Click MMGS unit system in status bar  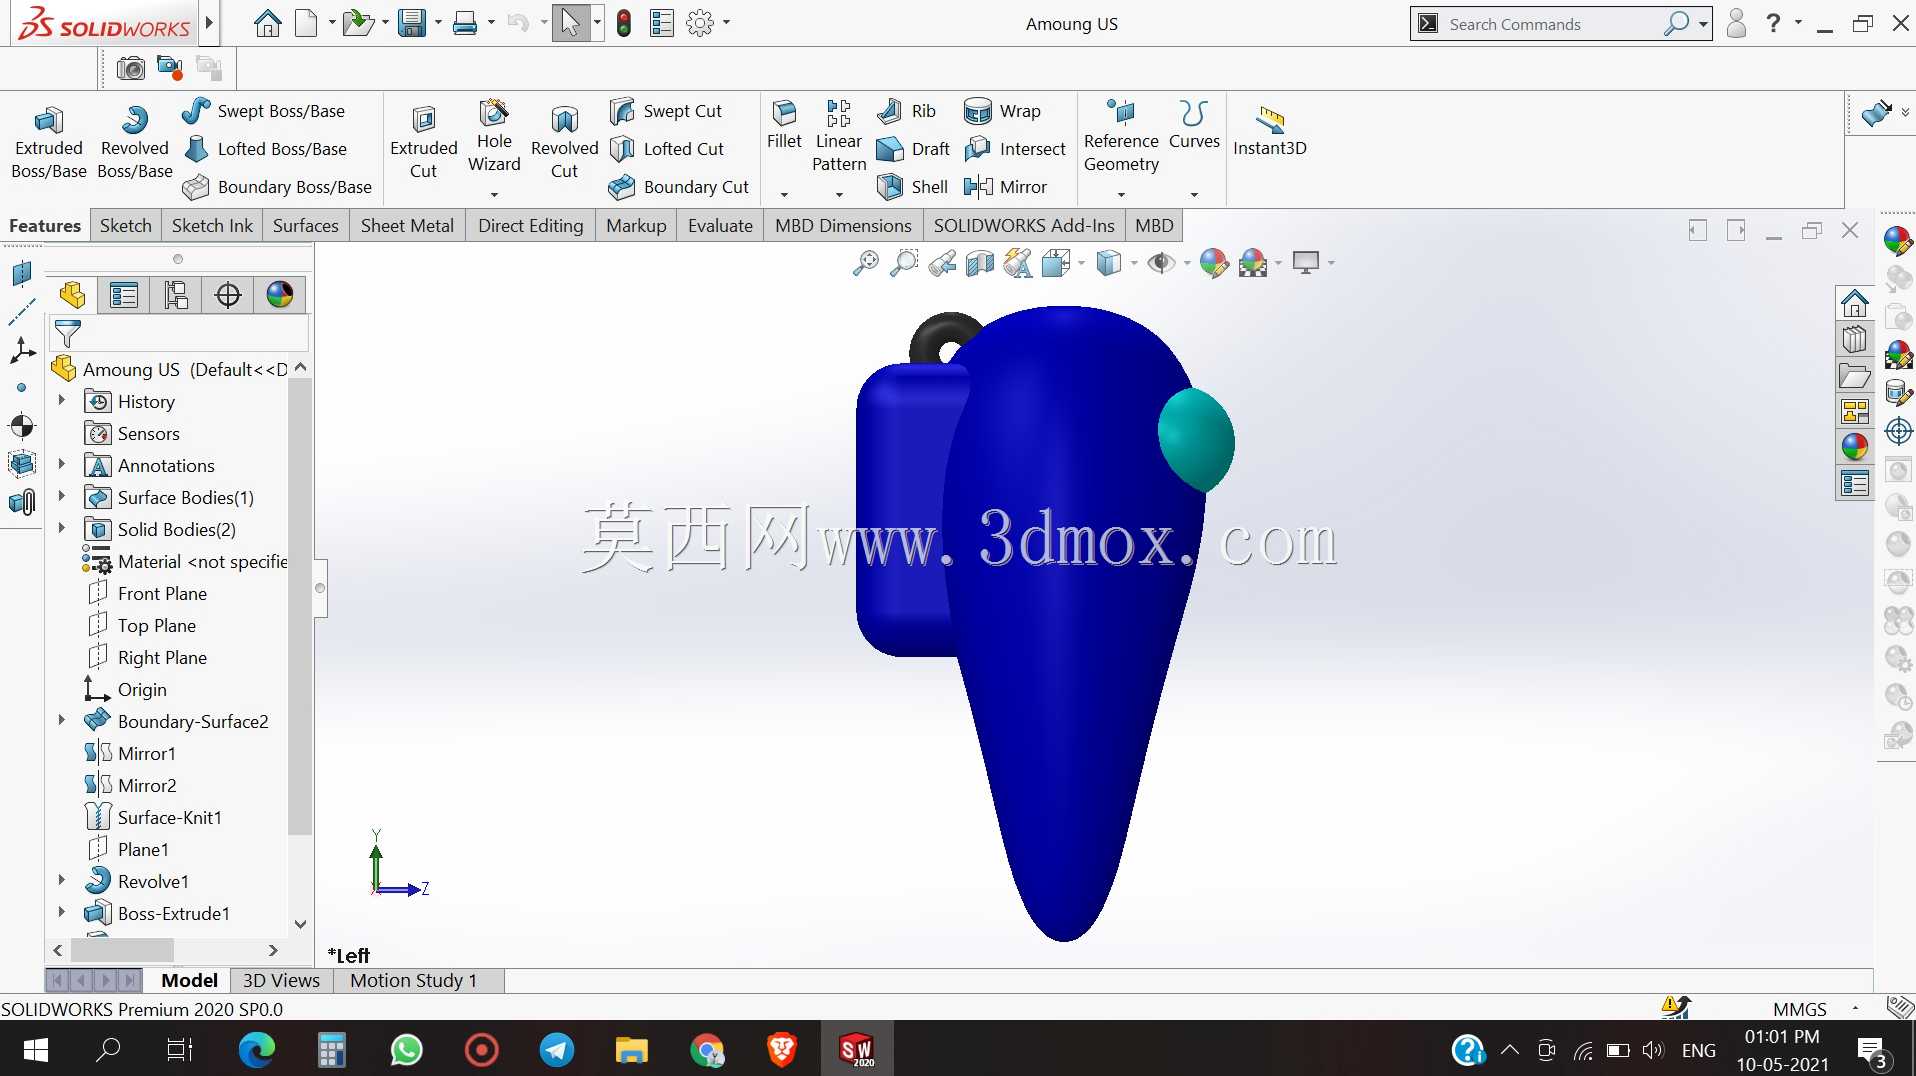pos(1800,1009)
